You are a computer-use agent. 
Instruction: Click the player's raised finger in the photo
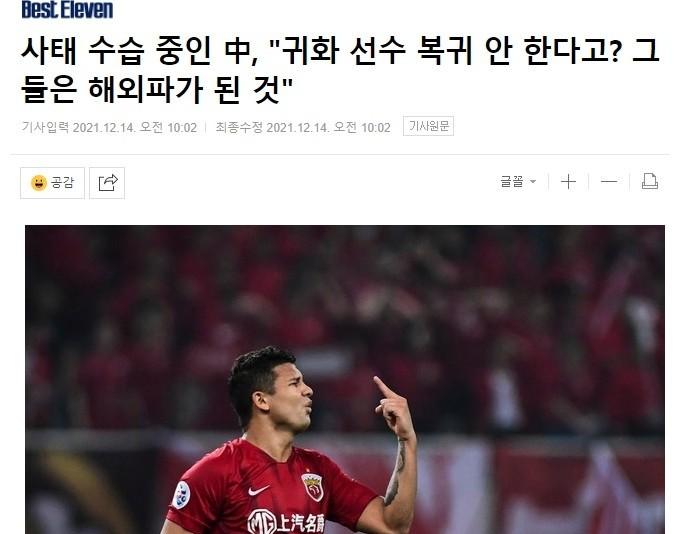(x=383, y=387)
